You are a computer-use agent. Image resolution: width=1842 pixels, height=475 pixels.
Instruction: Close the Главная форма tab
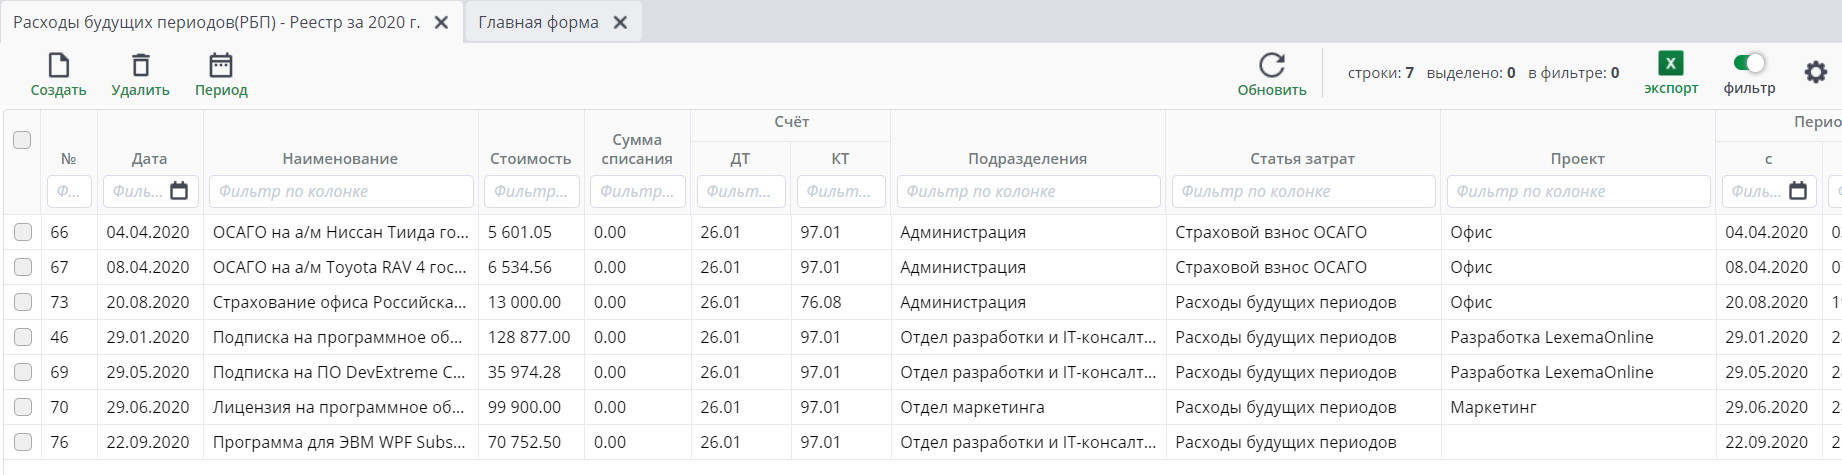620,22
